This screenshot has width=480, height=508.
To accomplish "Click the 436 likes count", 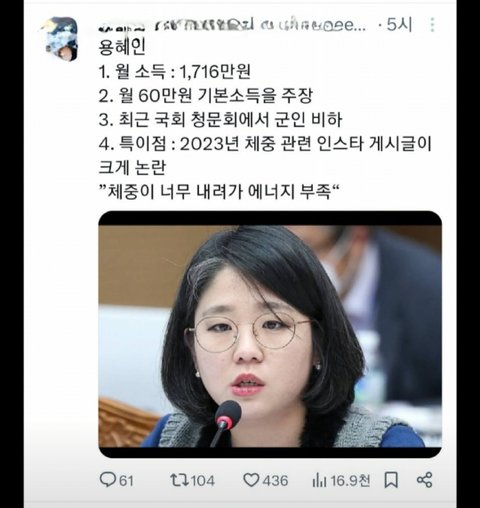I will (275, 481).
